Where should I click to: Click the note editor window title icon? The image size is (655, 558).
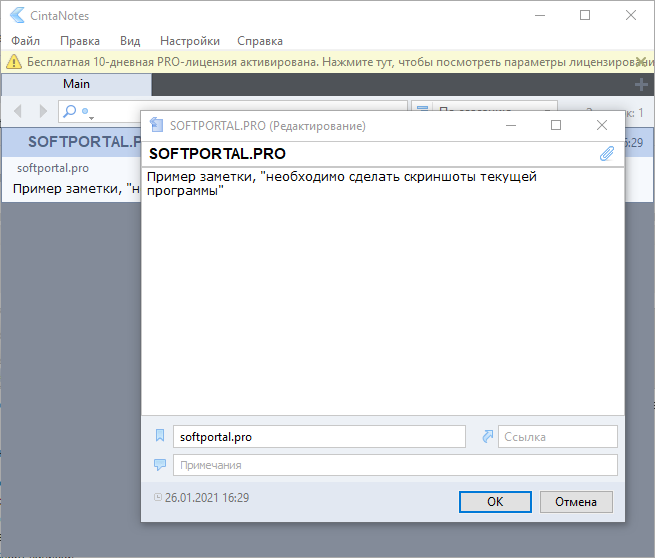[156, 125]
